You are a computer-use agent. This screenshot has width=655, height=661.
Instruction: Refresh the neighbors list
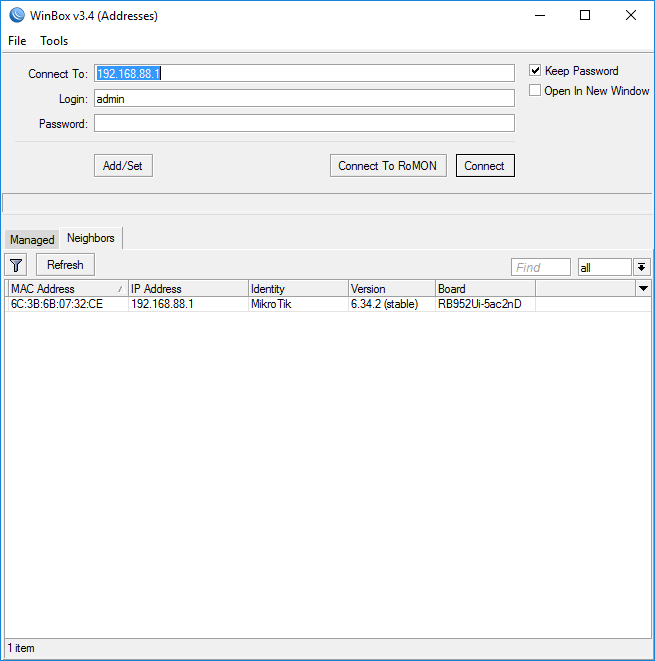(x=65, y=265)
